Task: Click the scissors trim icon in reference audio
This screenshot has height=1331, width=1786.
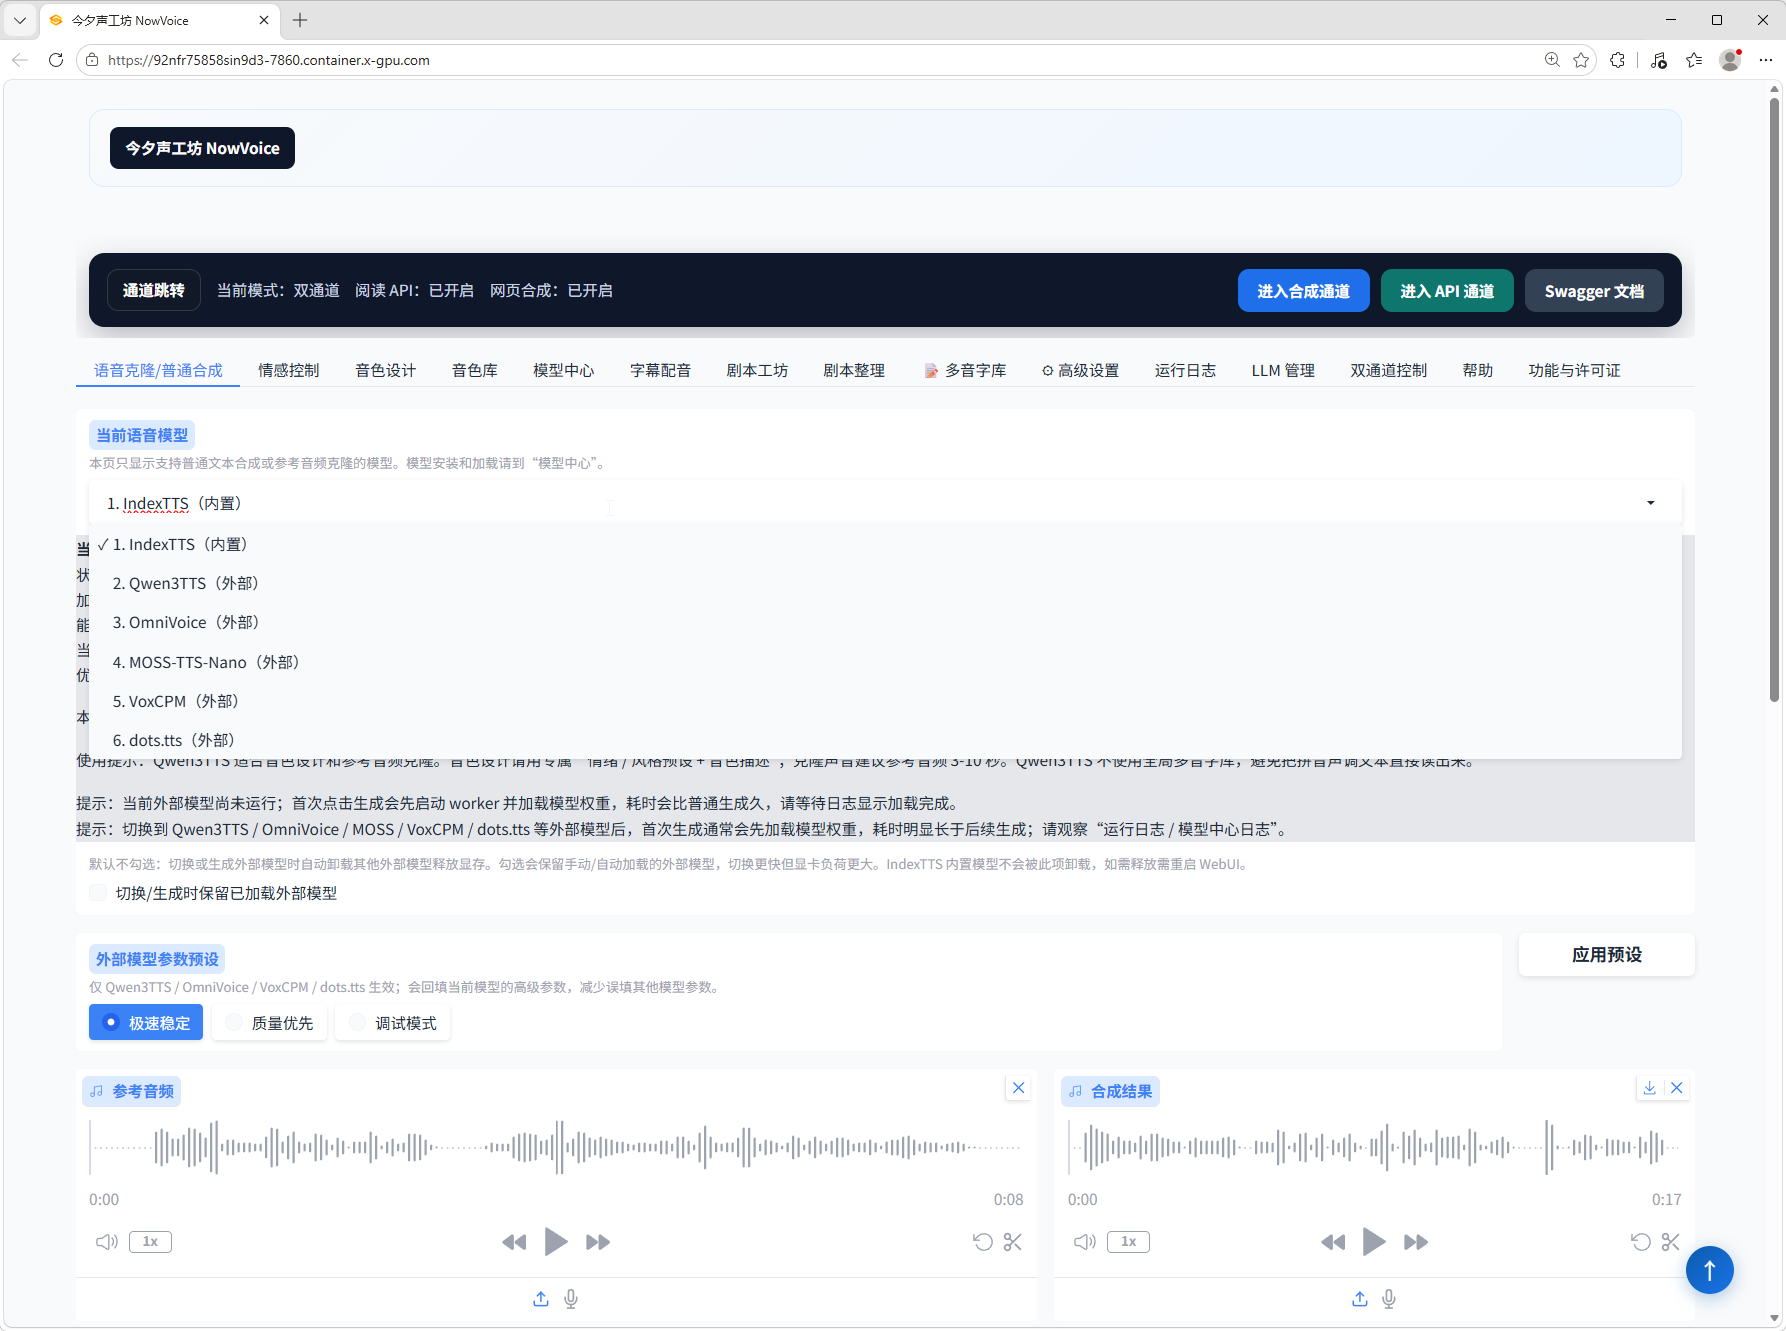Action: coord(1013,1242)
